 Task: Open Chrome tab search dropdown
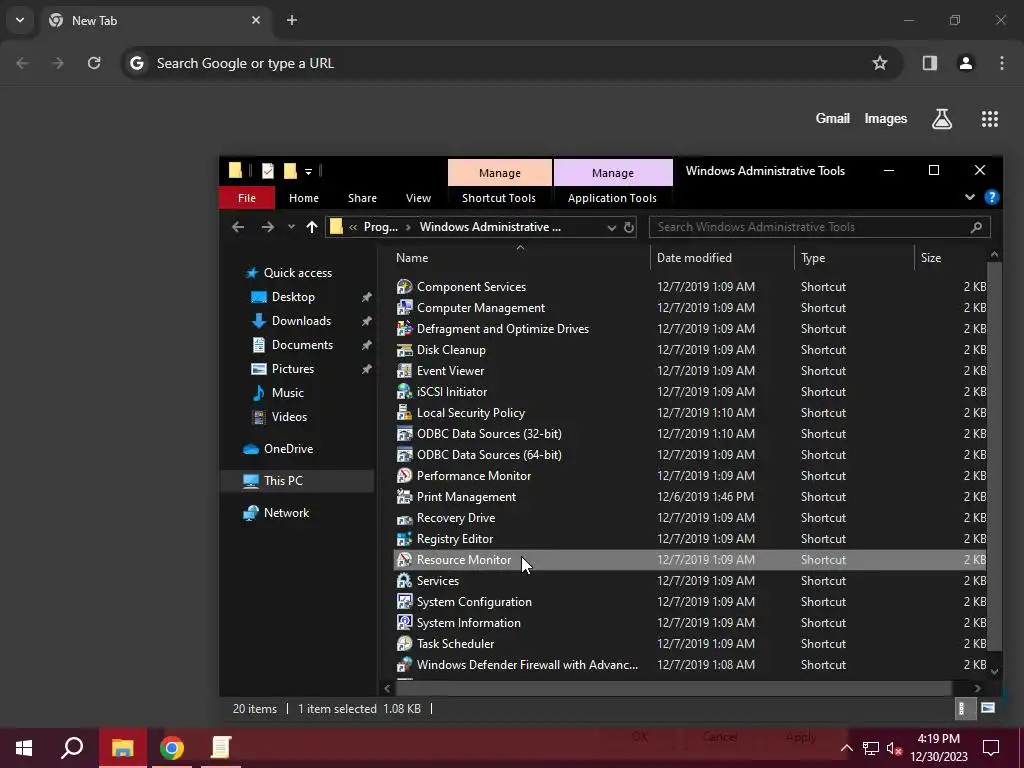[x=20, y=20]
